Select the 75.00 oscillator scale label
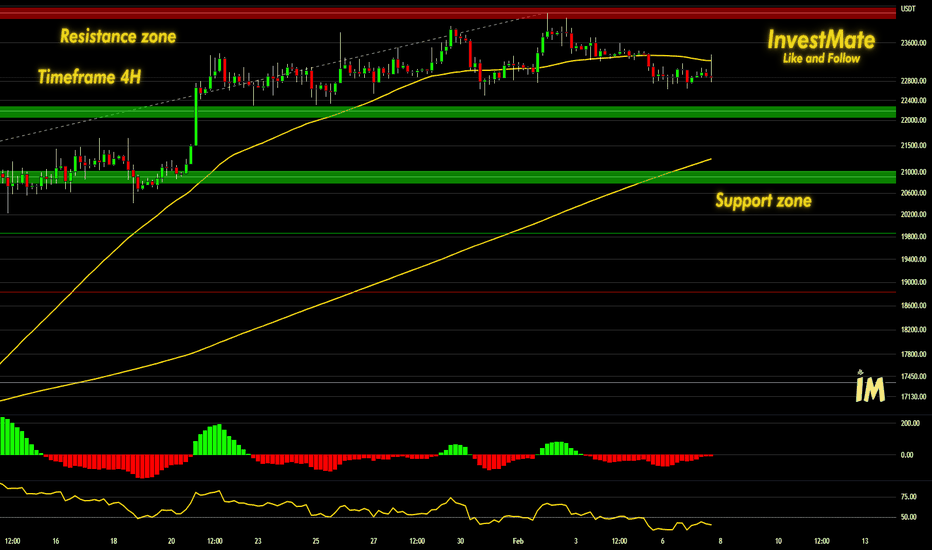This screenshot has width=932, height=550. tap(909, 496)
